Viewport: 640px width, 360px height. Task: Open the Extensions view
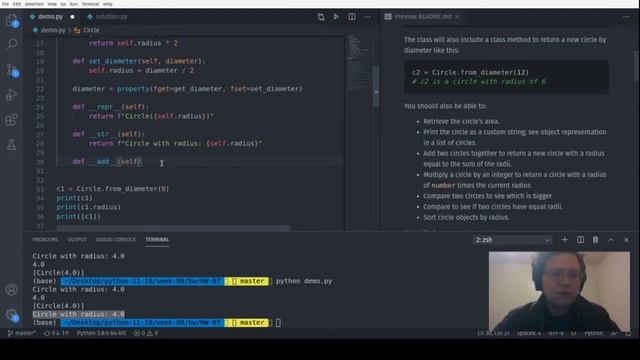(11, 120)
